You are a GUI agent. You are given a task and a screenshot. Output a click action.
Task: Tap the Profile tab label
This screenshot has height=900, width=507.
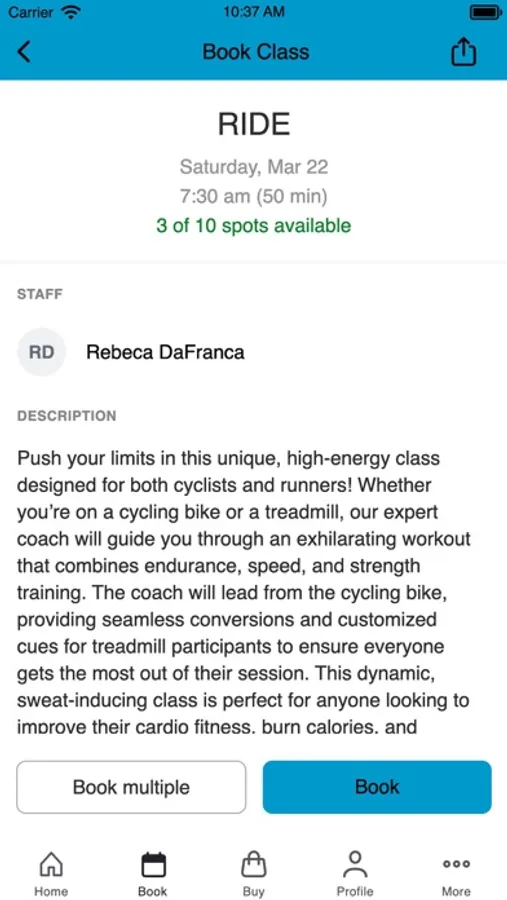coord(355,891)
